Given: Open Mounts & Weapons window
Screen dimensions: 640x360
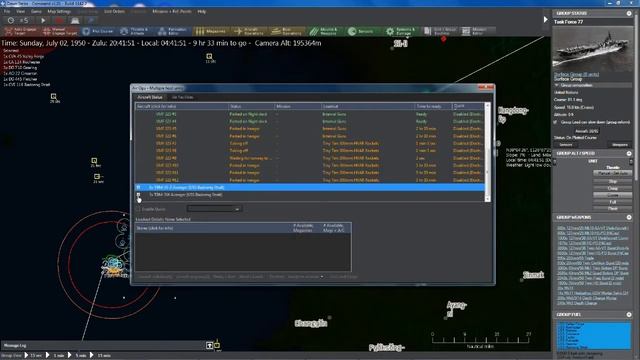Looking at the screenshot, I should (x=324, y=31).
